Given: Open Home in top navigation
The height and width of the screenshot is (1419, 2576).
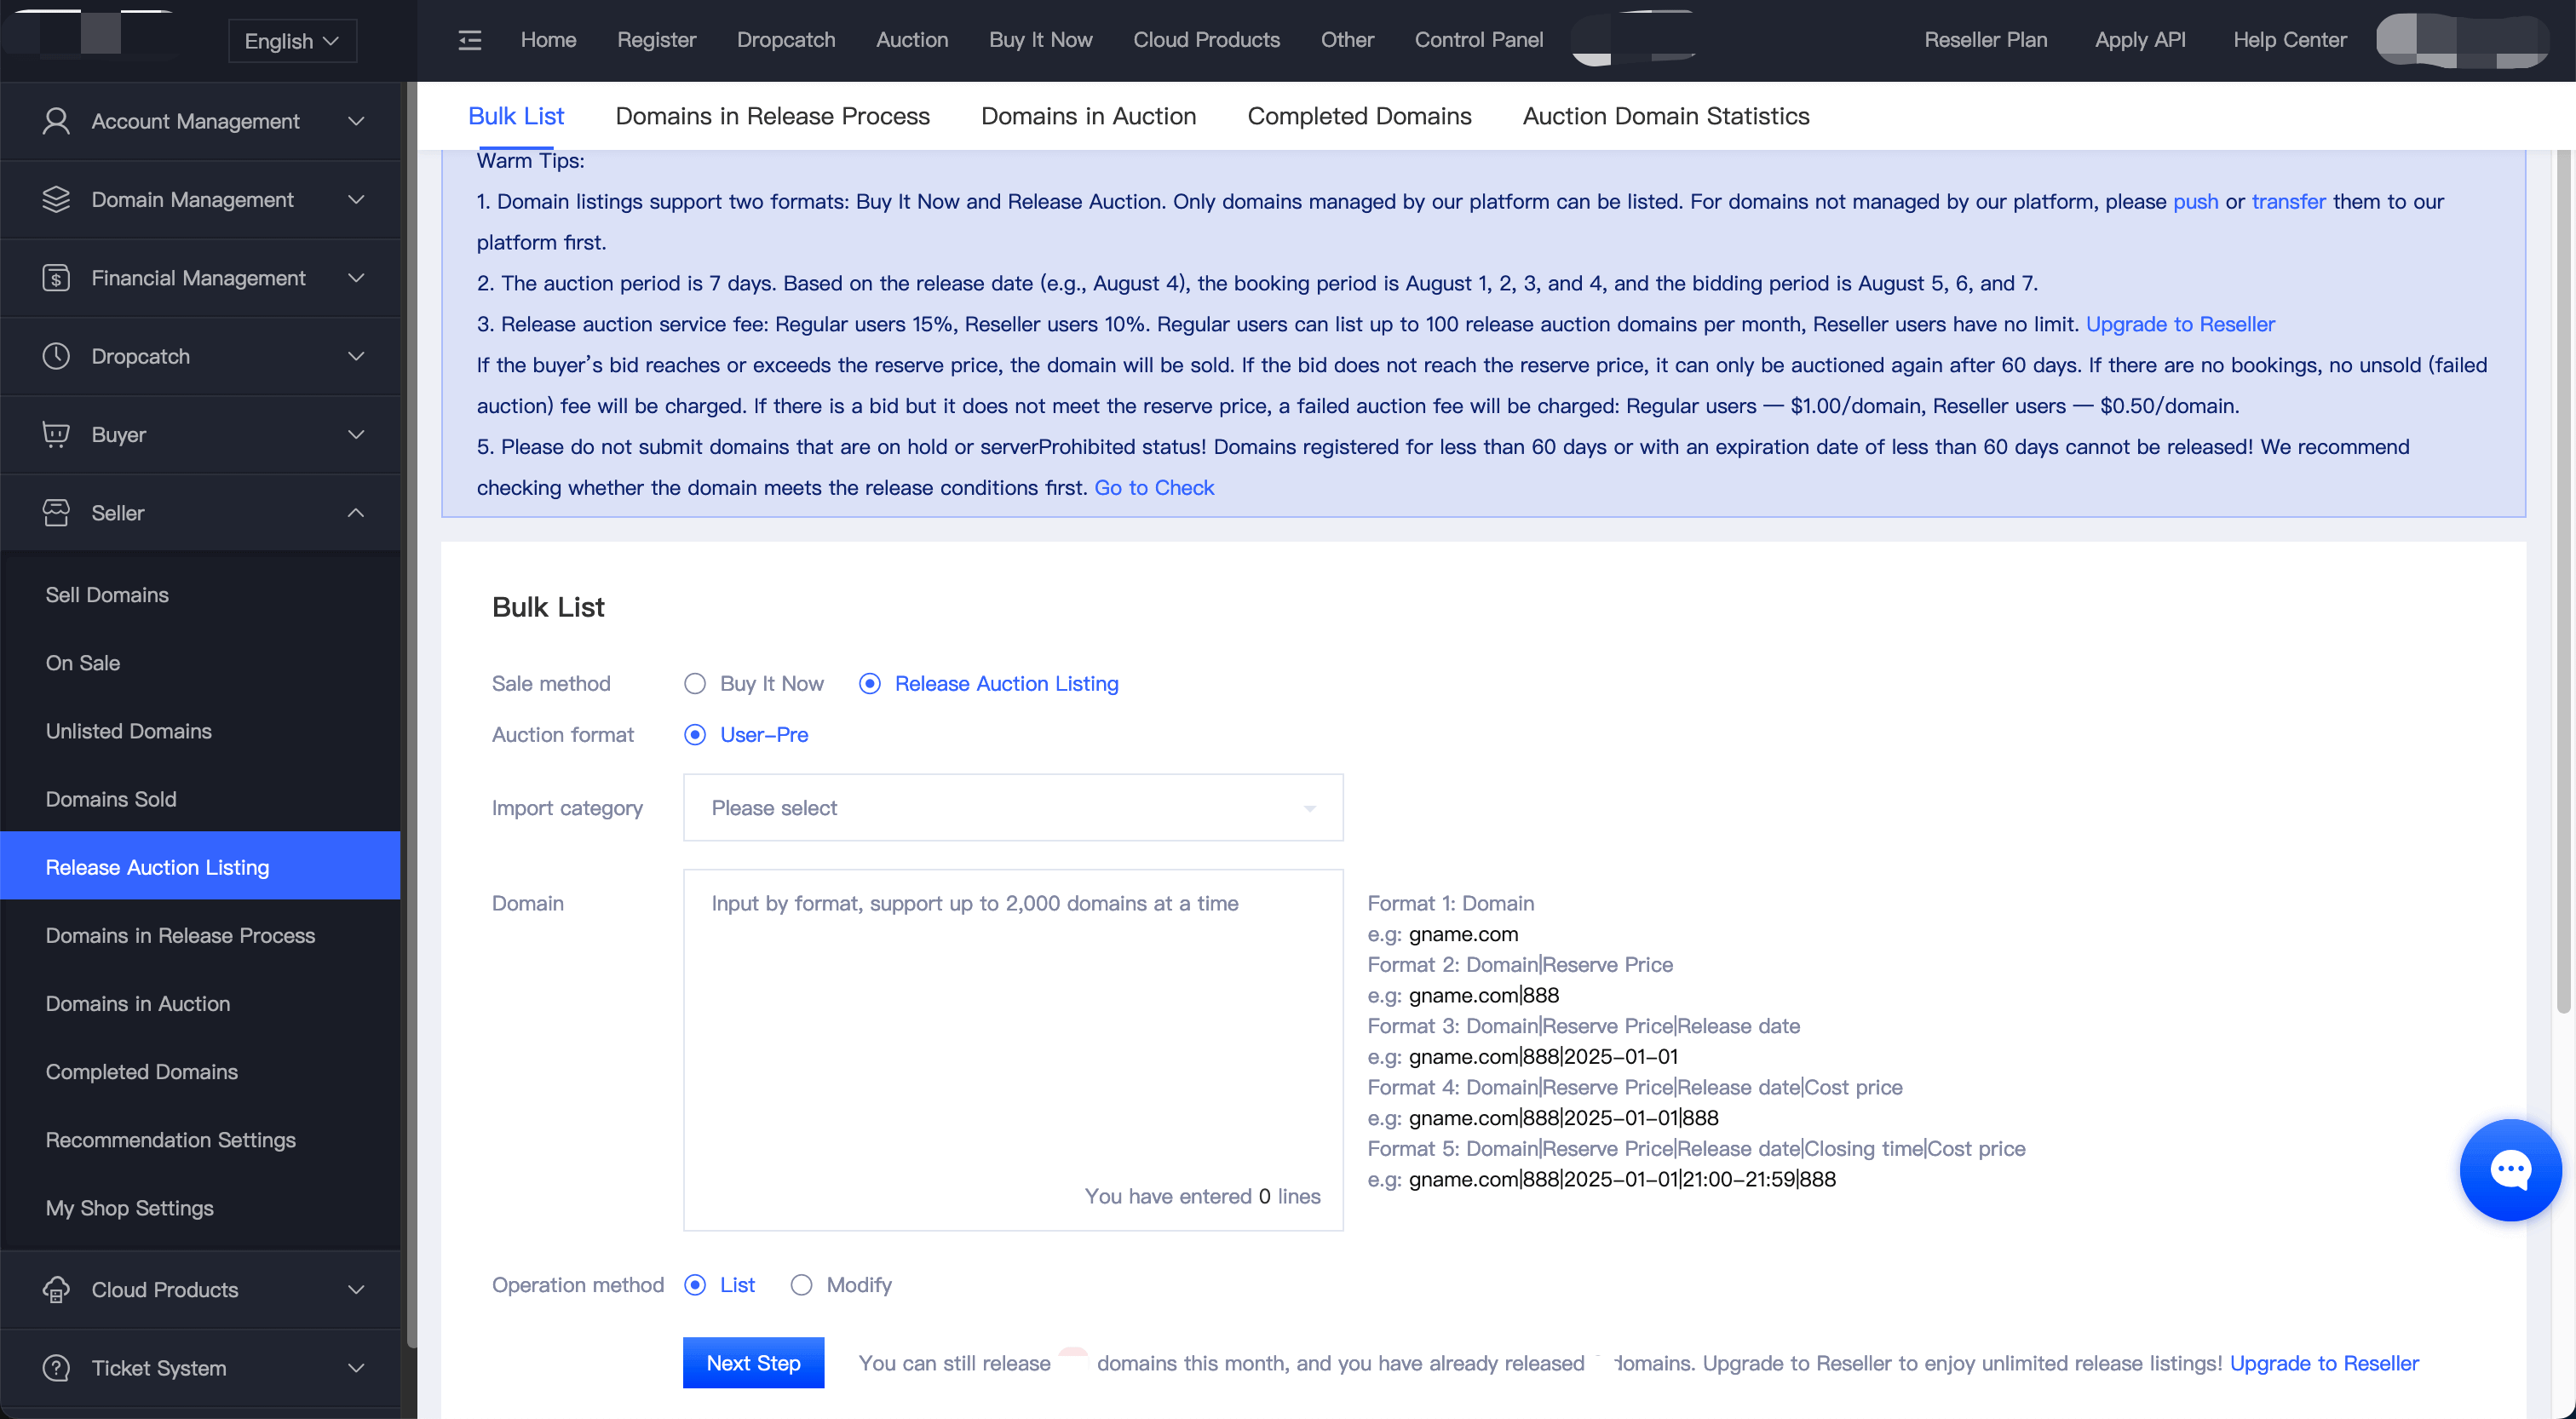Looking at the screenshot, I should (548, 40).
